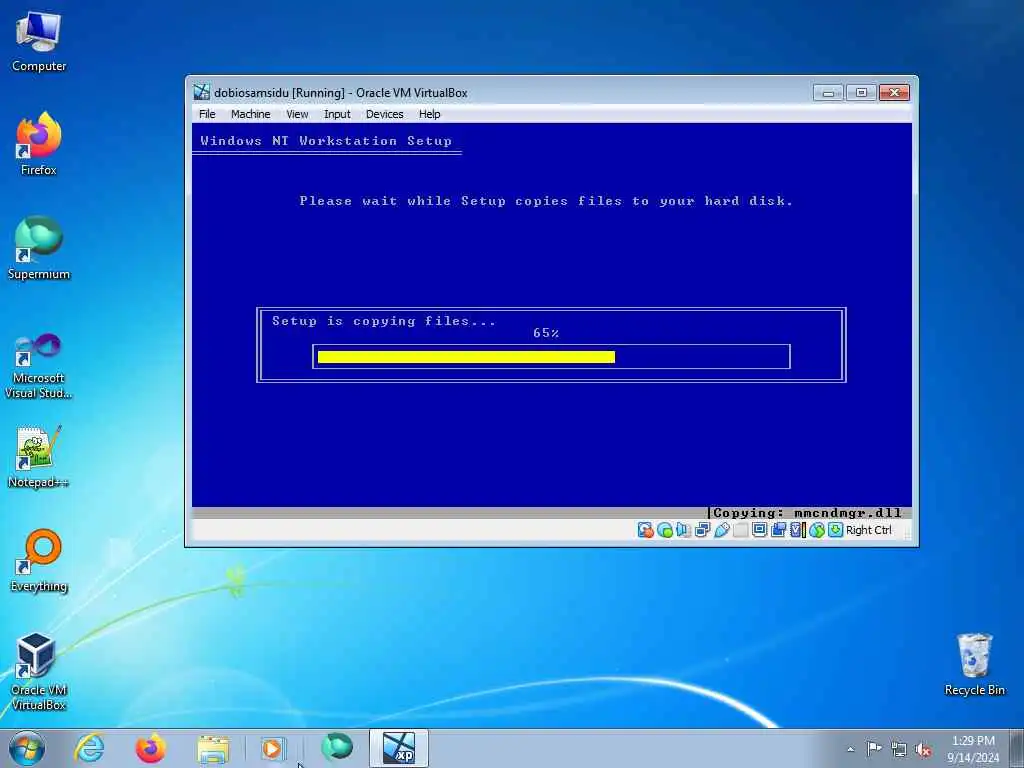The width and height of the screenshot is (1024, 768).
Task: Close the dobiosamsidu VirtualBox window
Action: [894, 92]
